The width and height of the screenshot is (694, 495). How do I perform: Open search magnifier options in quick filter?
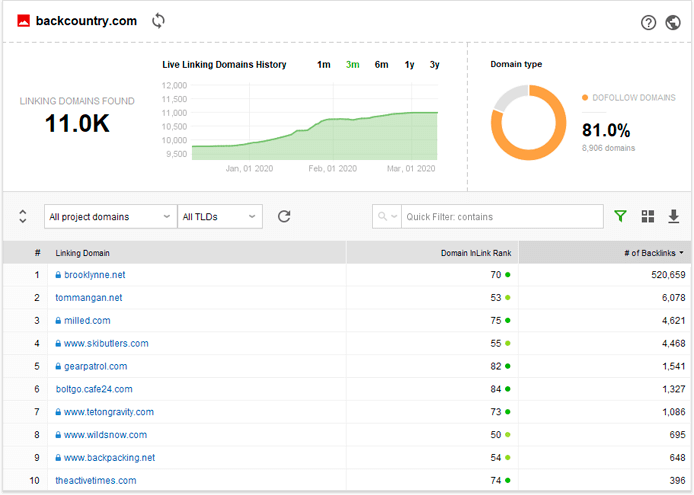[x=387, y=217]
